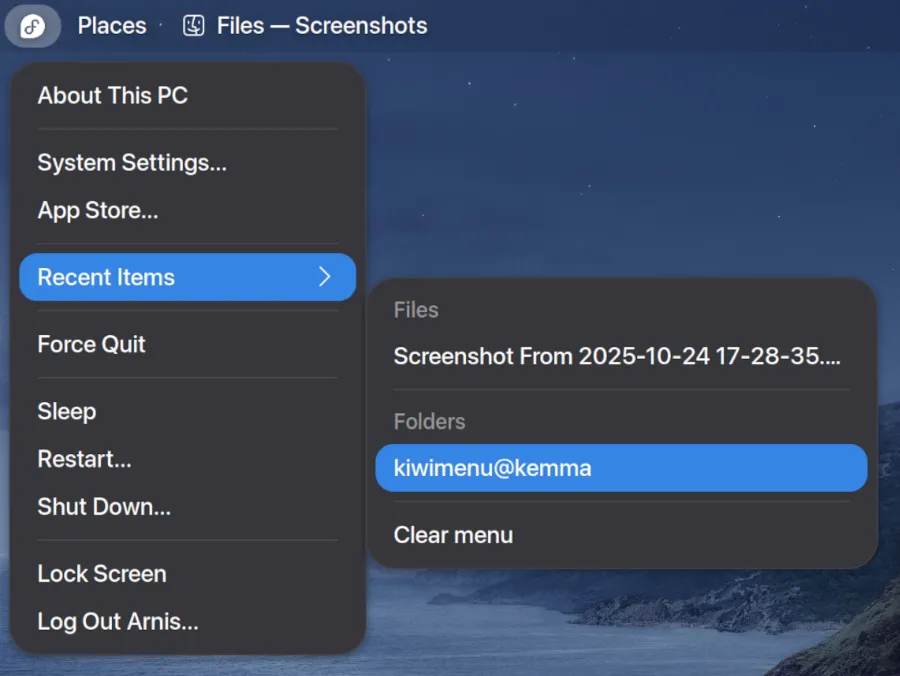Open the Force Quit option
Viewport: 900px width, 676px height.
click(x=91, y=344)
